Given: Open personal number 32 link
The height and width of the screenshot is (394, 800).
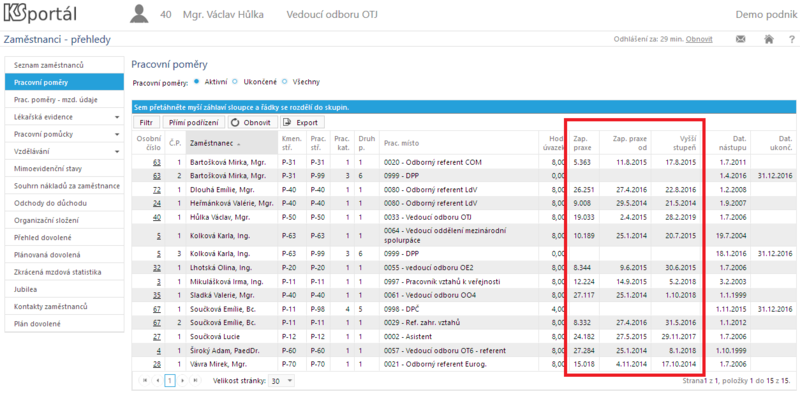Looking at the screenshot, I should click(157, 267).
